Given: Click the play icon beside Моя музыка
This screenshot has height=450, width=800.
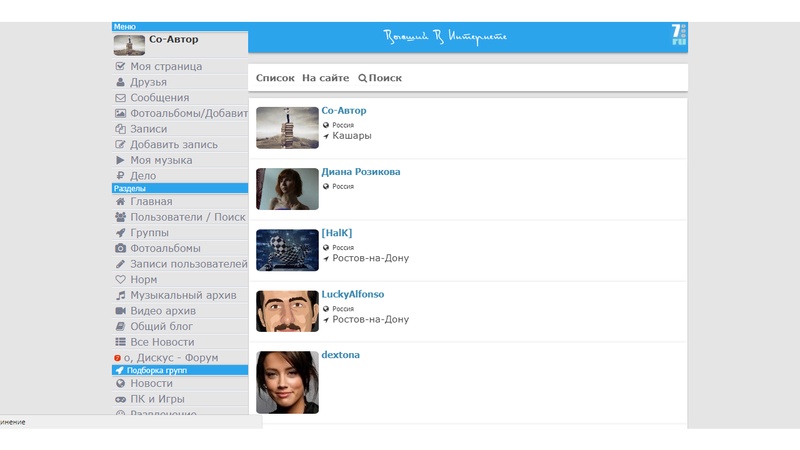Looking at the screenshot, I should point(121,160).
